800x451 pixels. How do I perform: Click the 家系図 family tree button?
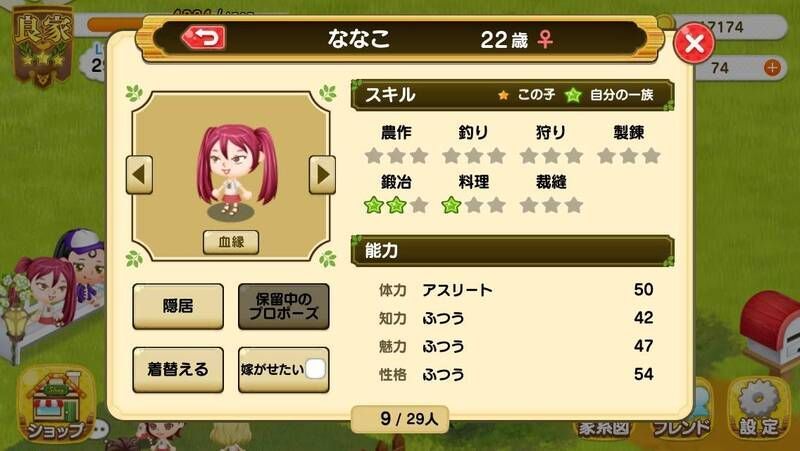(603, 429)
